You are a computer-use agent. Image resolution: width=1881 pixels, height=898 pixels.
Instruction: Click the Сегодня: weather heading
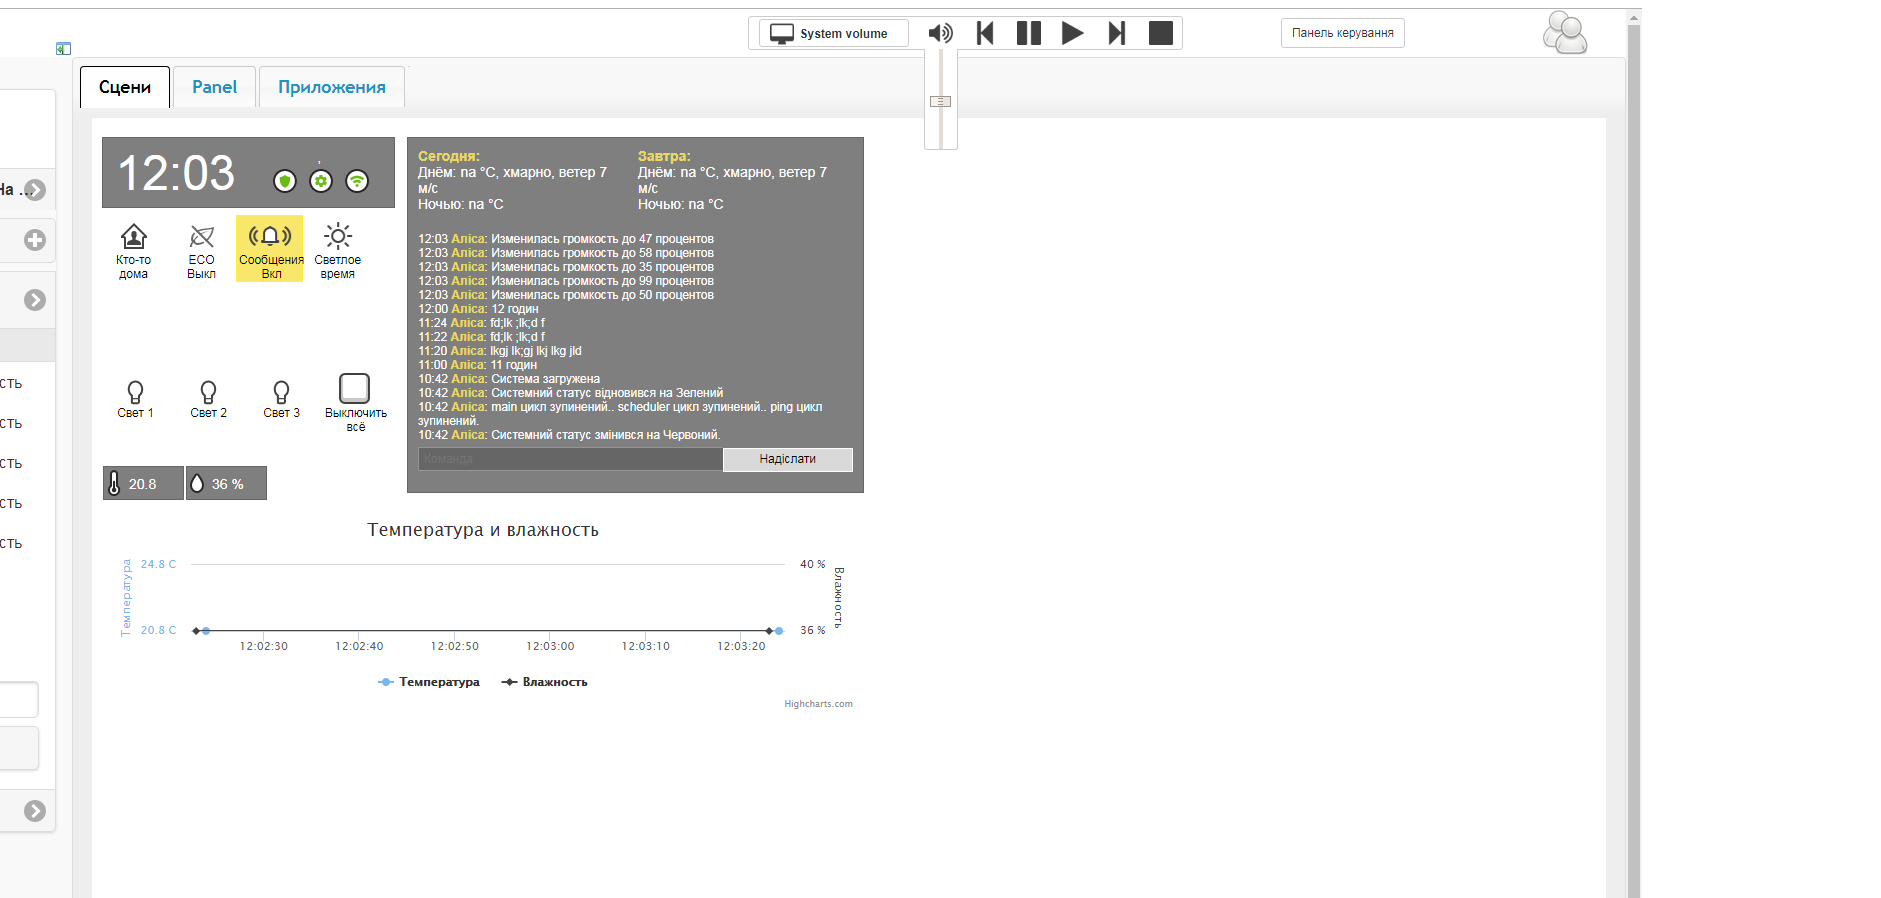[x=449, y=156]
